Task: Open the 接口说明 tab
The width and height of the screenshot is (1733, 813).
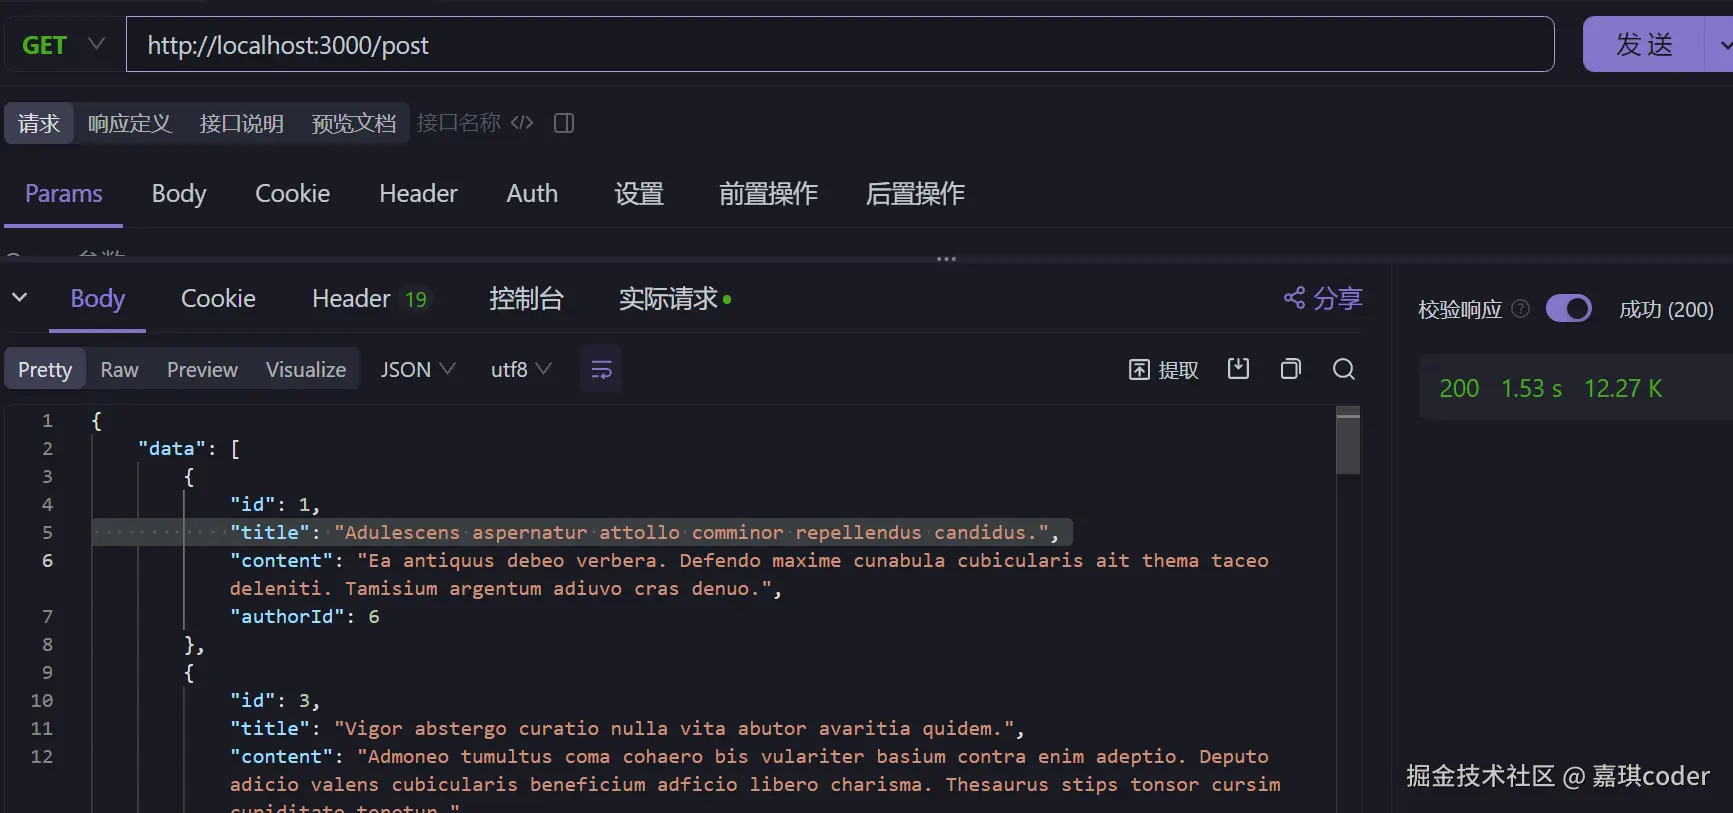Action: point(241,123)
